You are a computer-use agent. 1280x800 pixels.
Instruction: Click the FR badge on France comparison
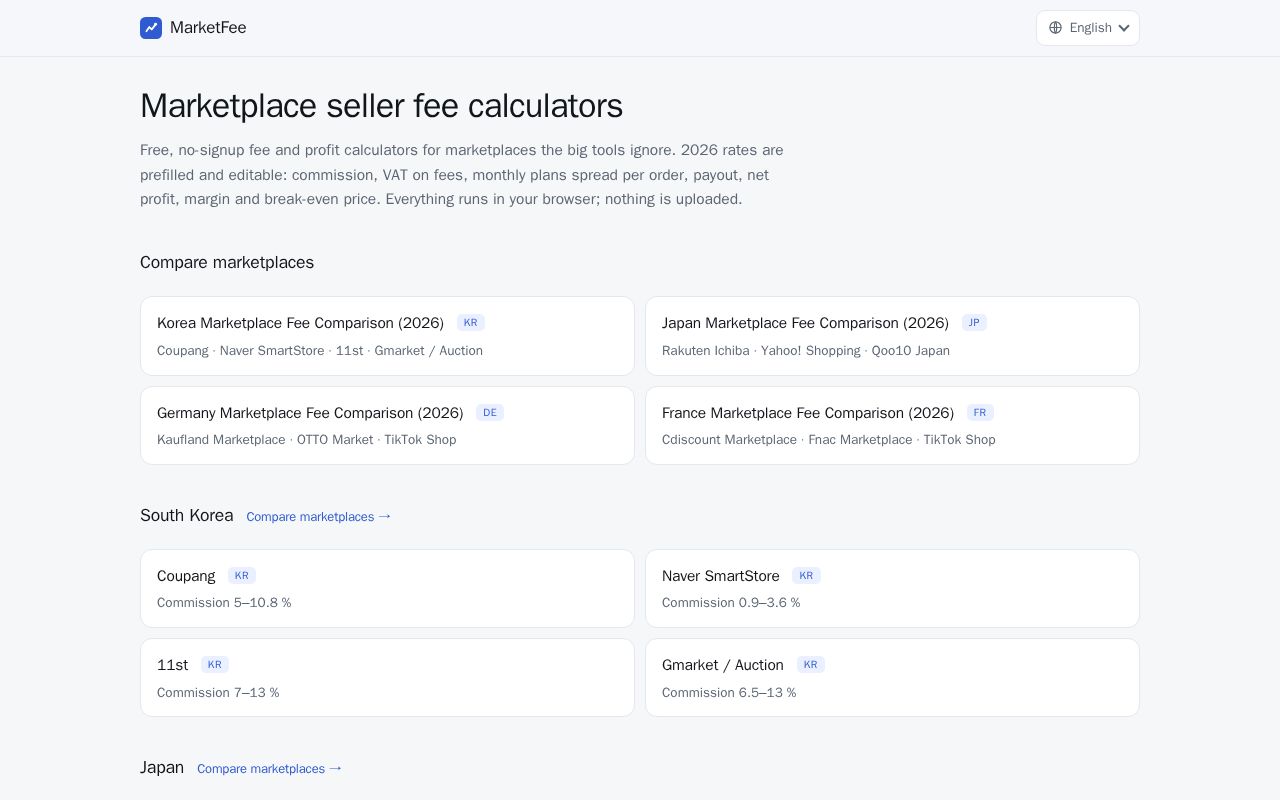click(x=980, y=413)
